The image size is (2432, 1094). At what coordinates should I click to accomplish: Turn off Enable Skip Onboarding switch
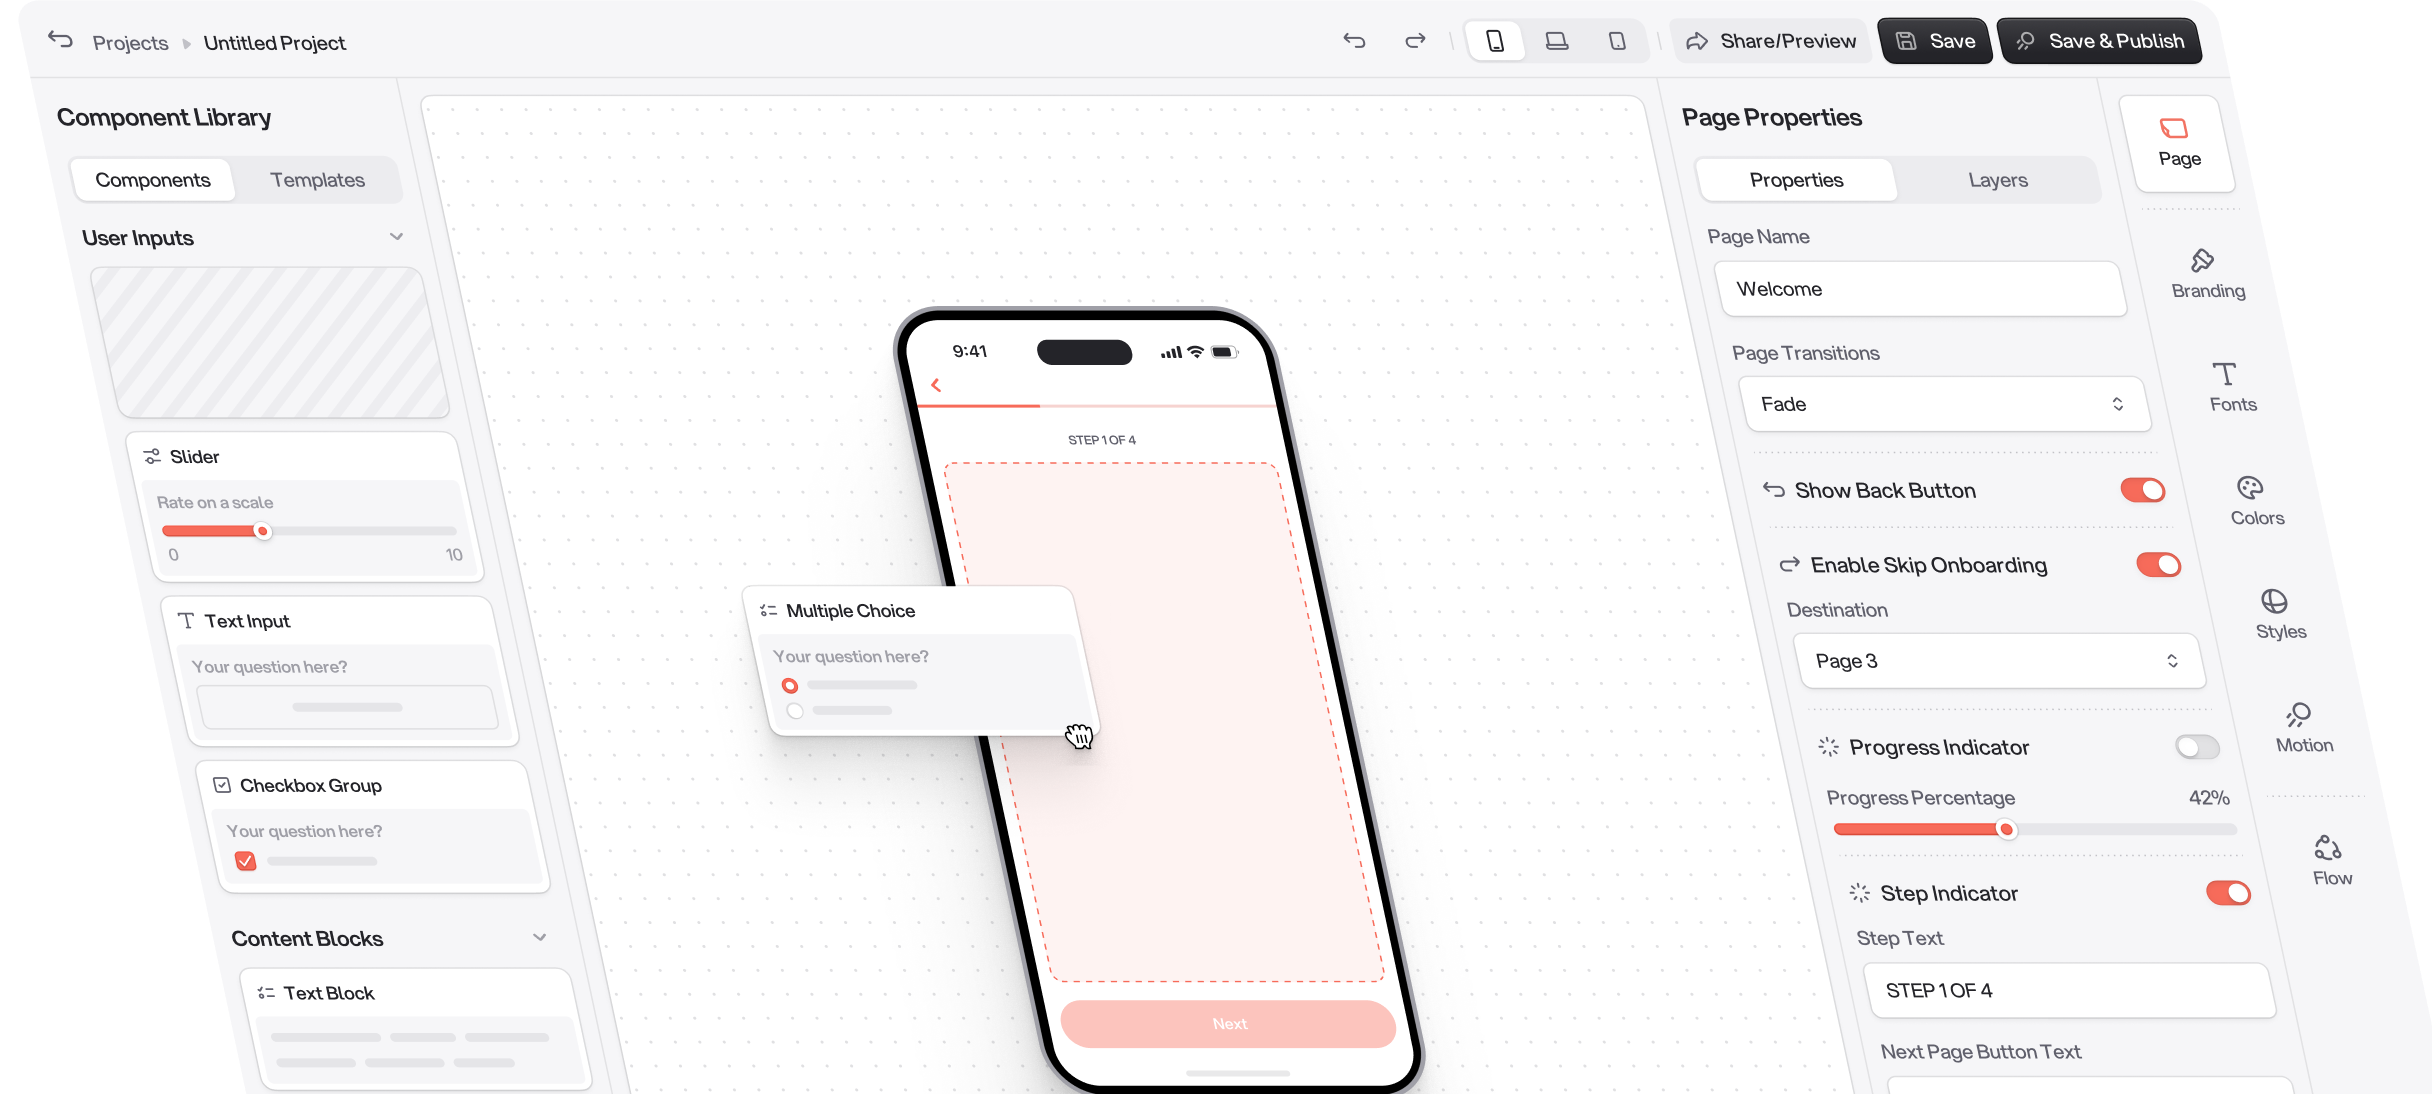(x=2158, y=565)
